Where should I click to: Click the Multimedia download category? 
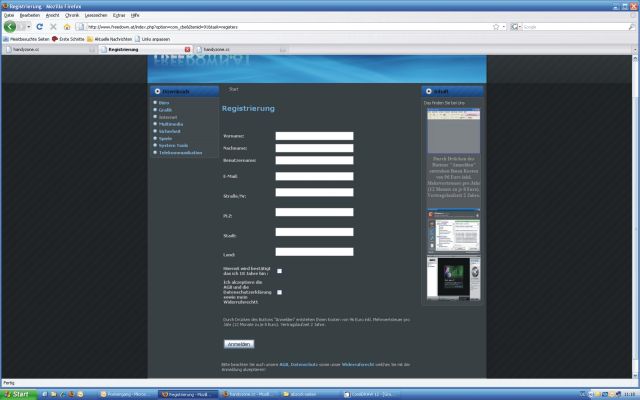click(171, 124)
